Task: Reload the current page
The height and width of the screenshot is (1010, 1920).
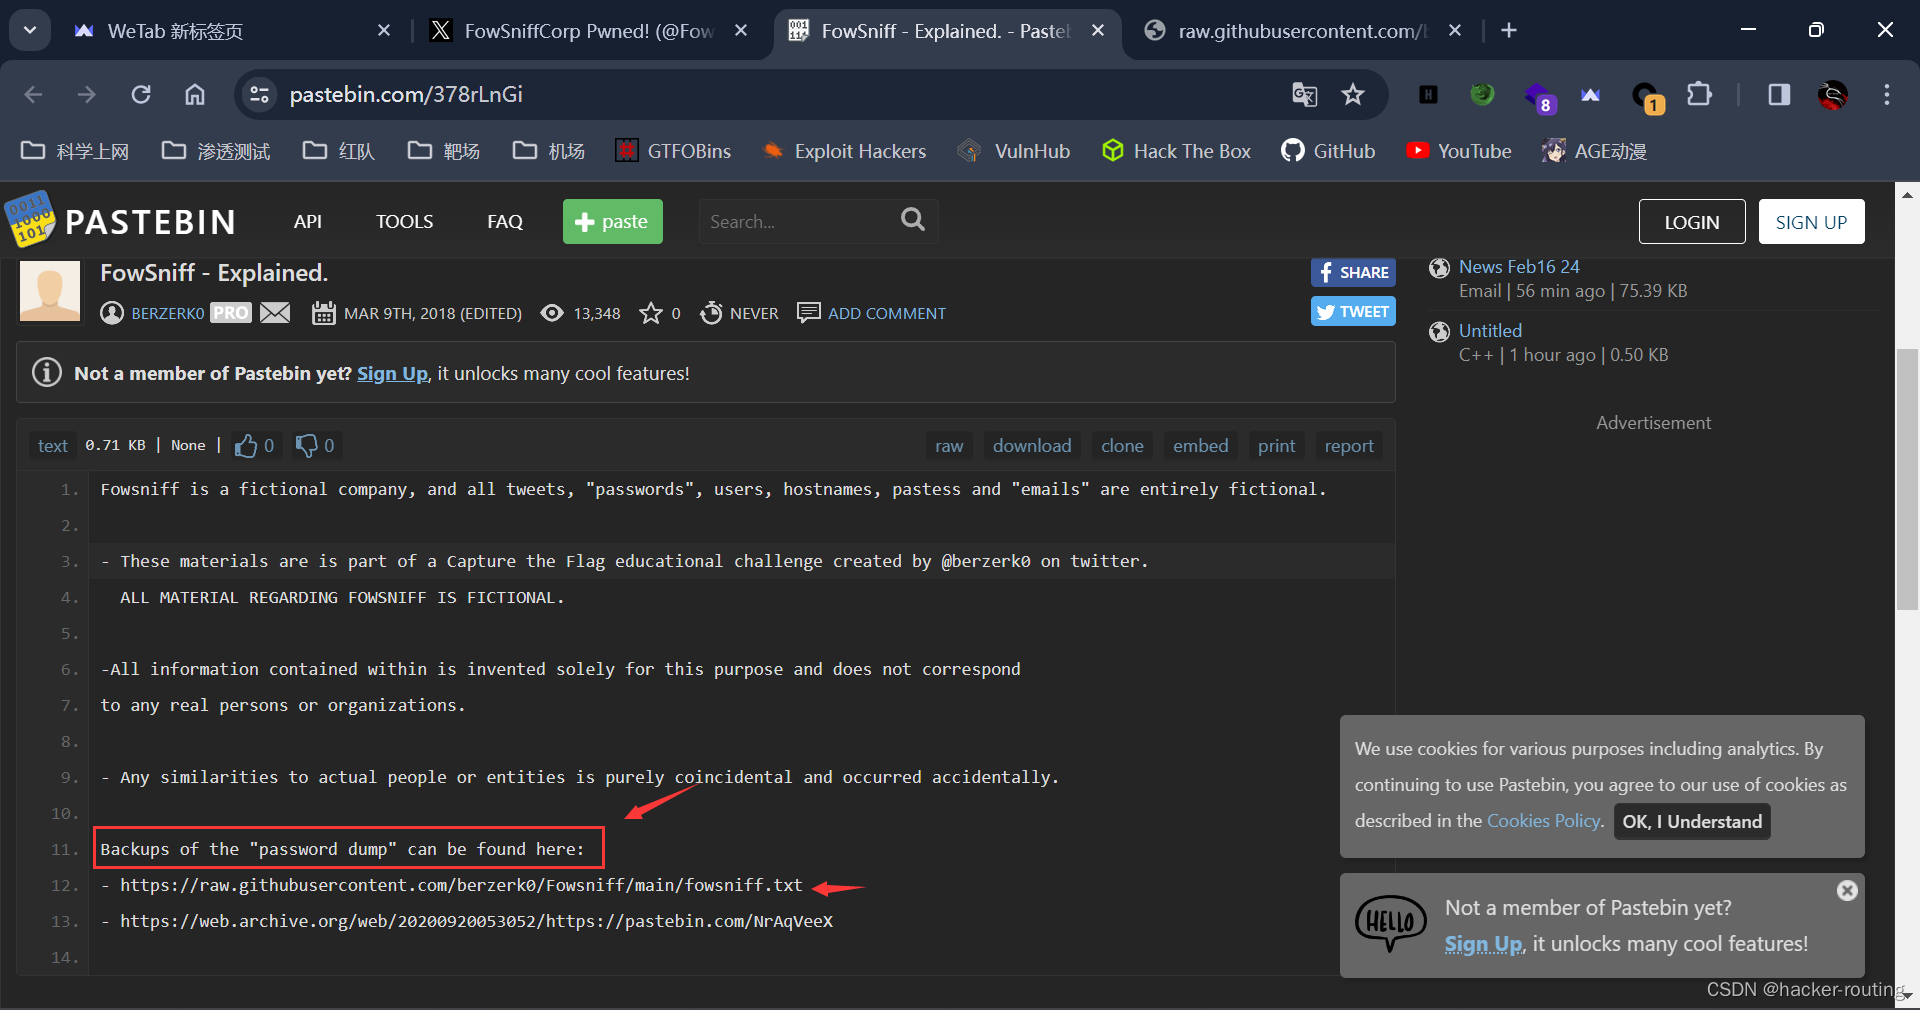Action: coord(141,94)
